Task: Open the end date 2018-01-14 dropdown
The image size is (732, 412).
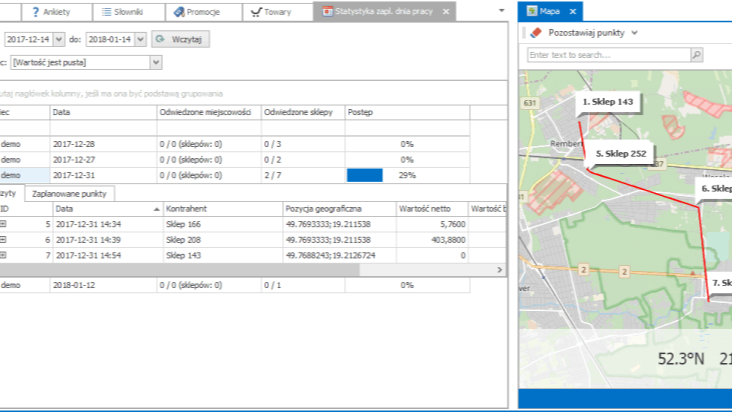Action: [139, 39]
